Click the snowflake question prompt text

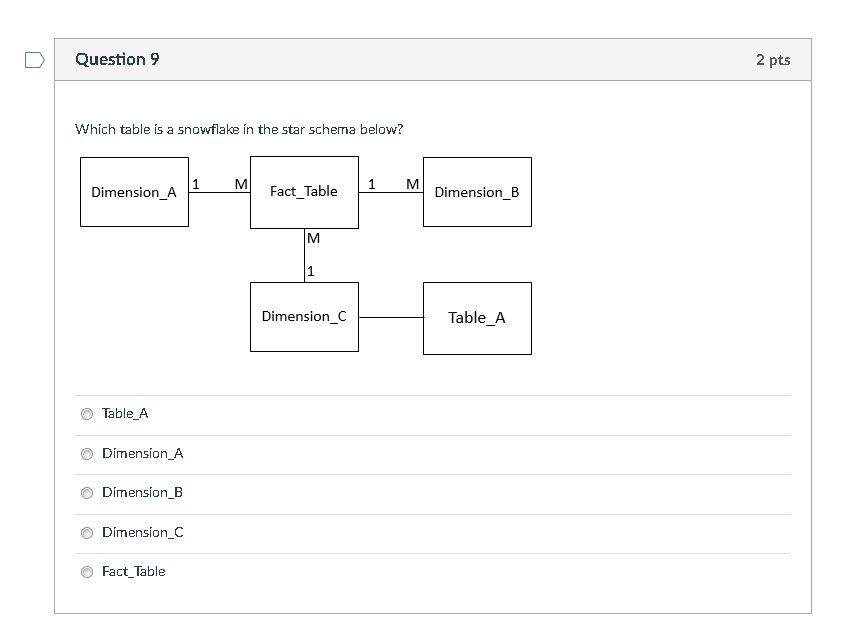point(239,129)
